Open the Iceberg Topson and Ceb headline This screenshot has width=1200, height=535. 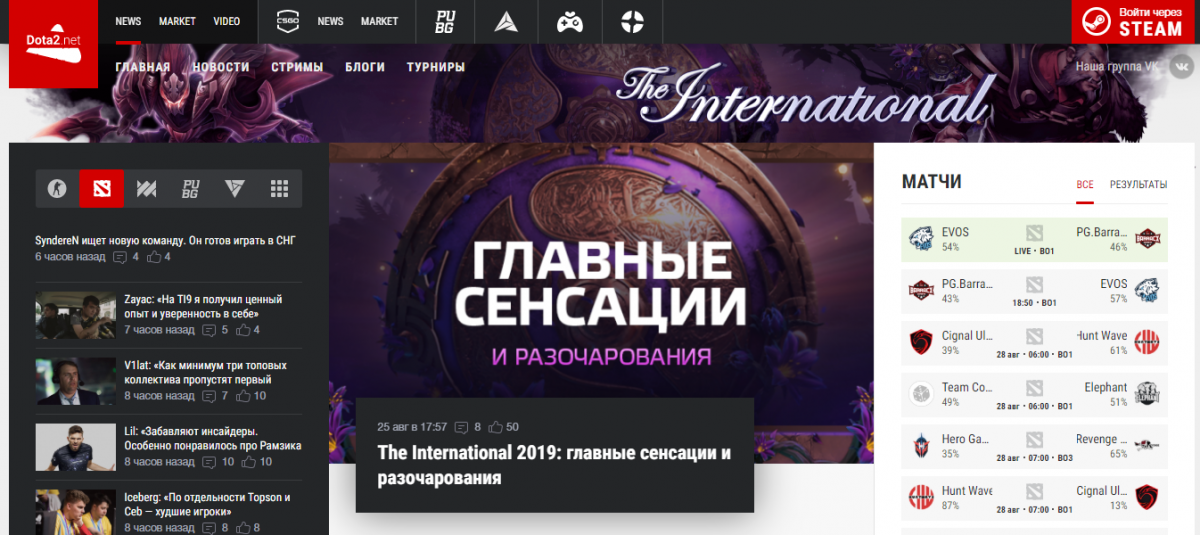coord(207,504)
